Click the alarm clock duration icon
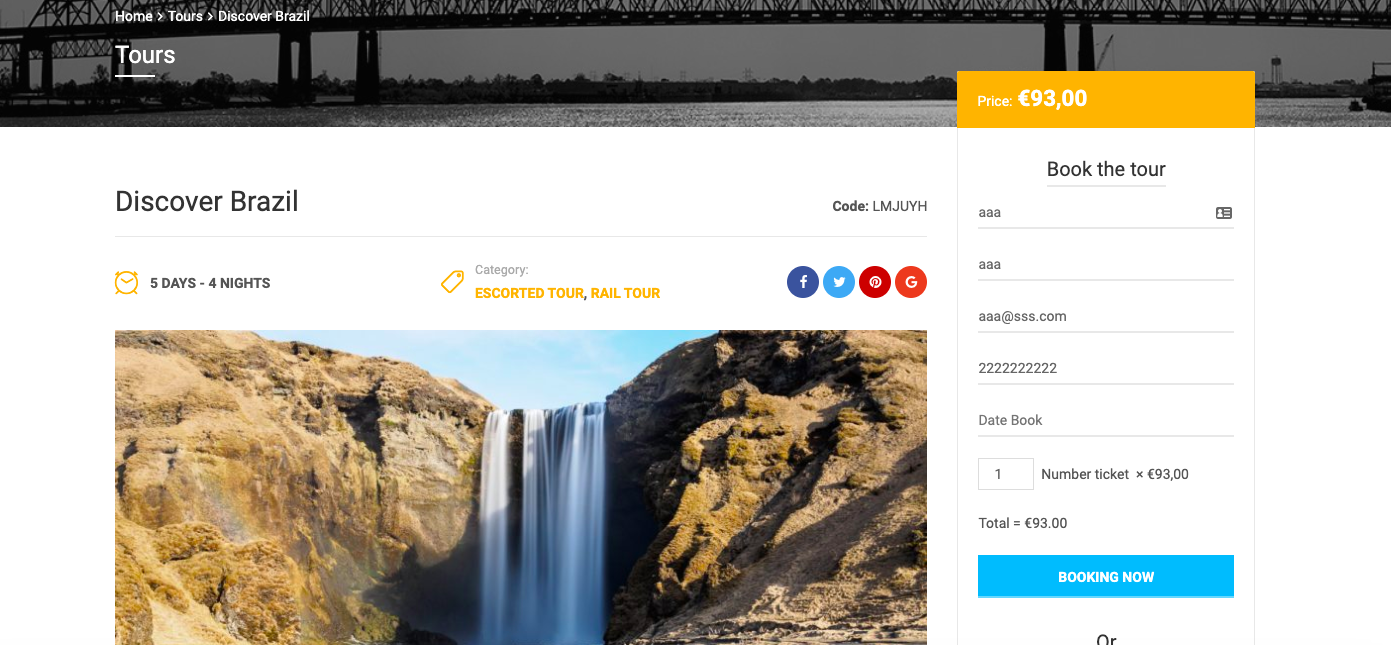Viewport: 1391px width, 645px height. (126, 282)
